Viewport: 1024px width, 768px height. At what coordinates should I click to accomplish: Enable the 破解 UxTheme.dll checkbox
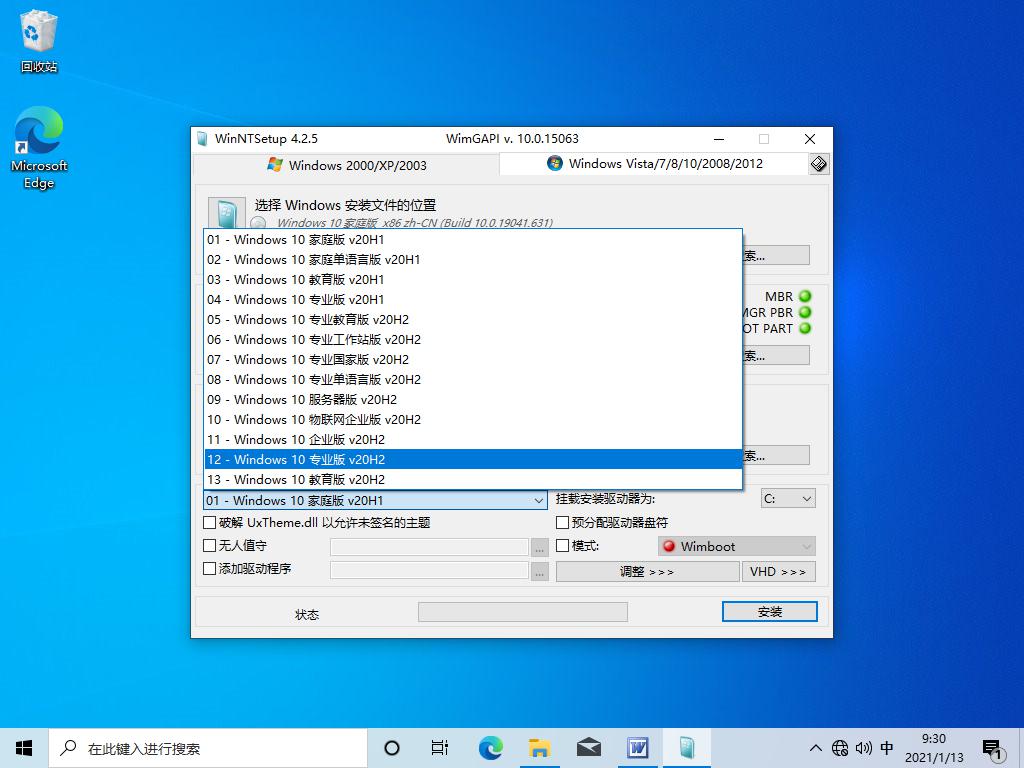(x=210, y=522)
